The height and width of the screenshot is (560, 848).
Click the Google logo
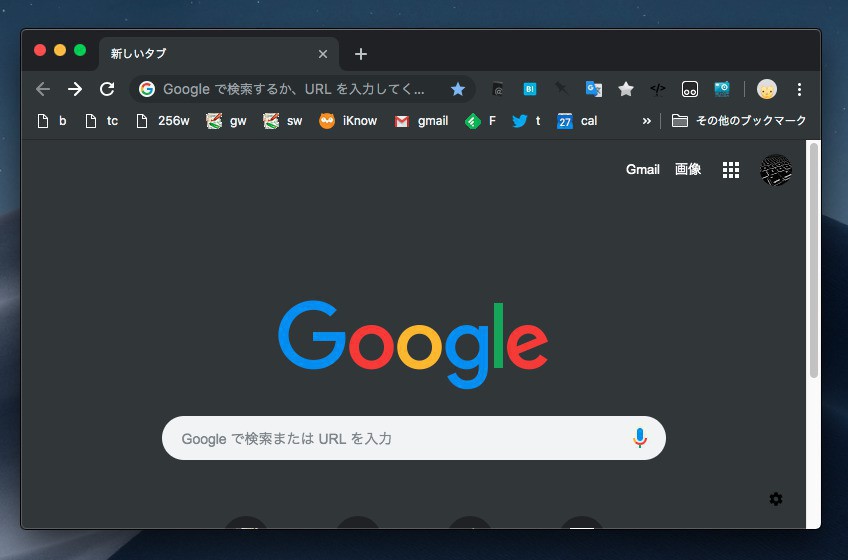point(413,344)
